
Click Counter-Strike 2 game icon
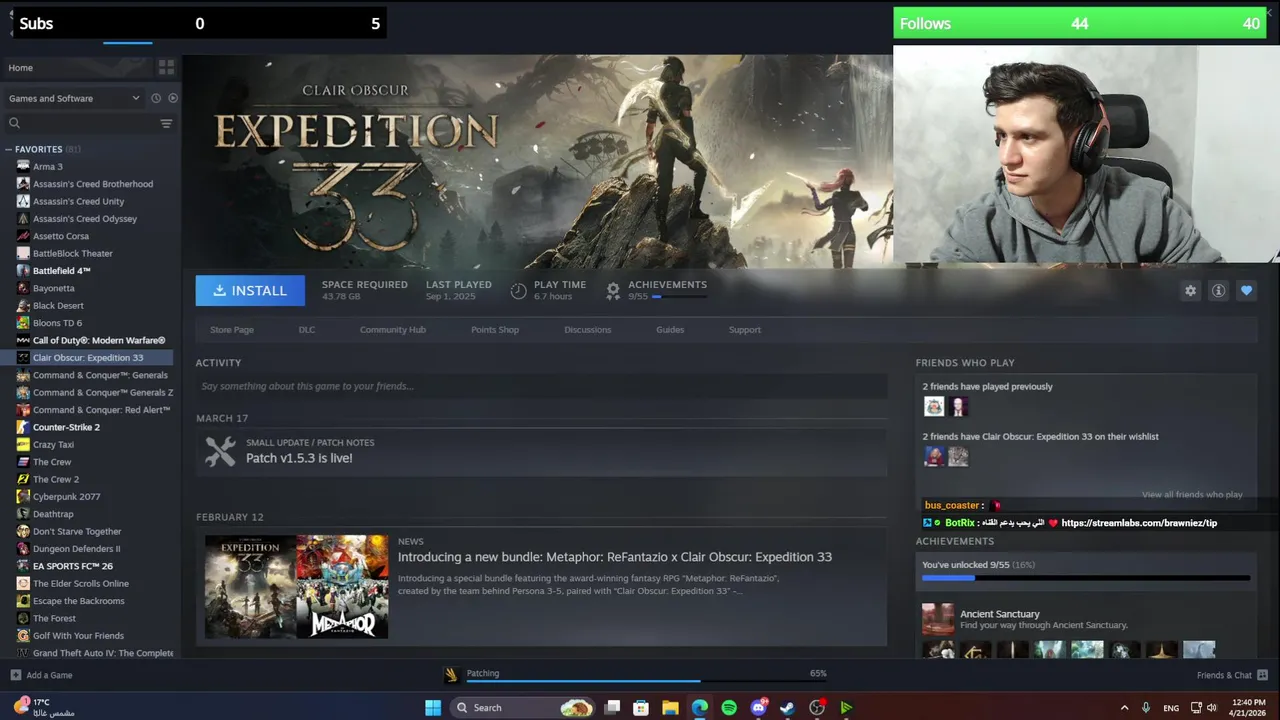(x=23, y=427)
